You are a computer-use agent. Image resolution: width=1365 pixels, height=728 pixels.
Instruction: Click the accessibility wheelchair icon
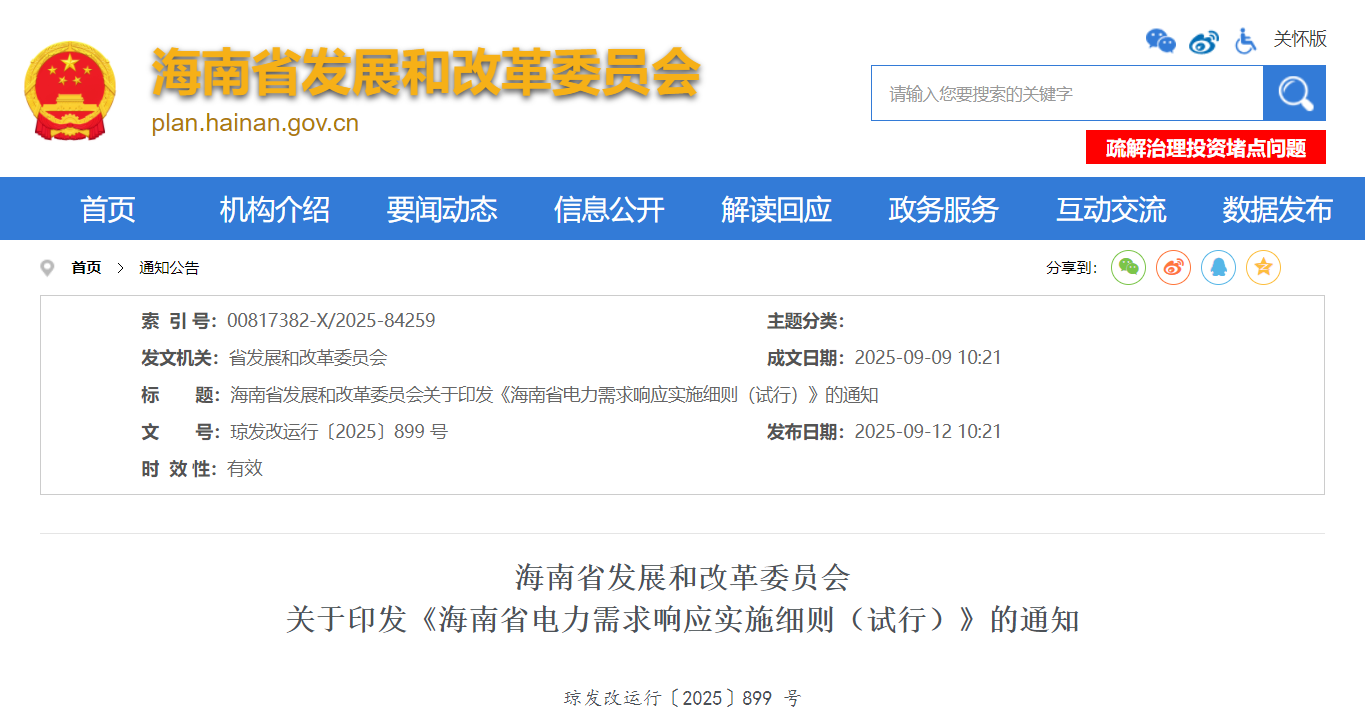1245,40
